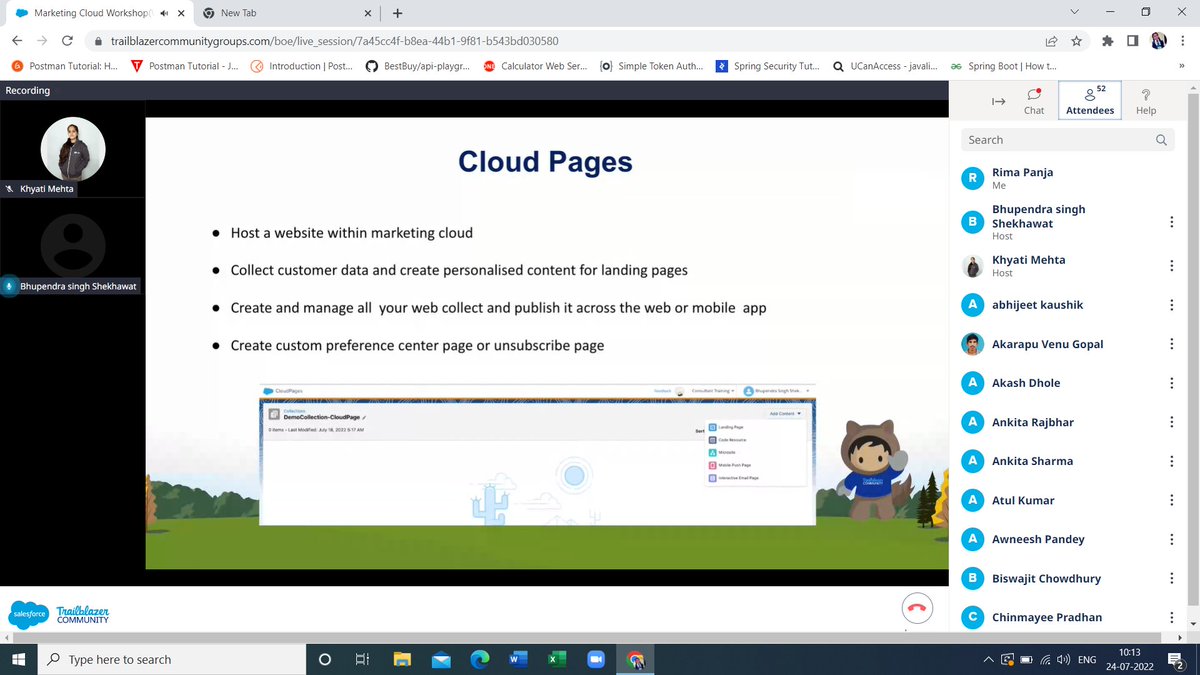Toggle the browser side panel icon
Image resolution: width=1200 pixels, height=675 pixels.
1132,41
